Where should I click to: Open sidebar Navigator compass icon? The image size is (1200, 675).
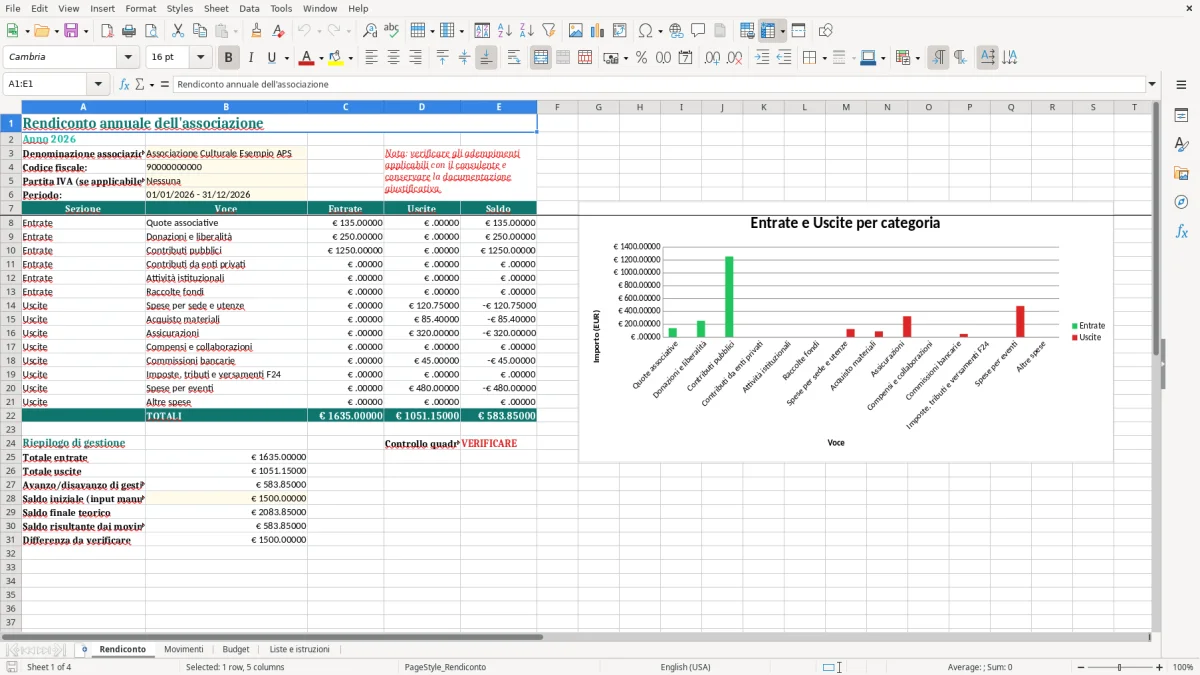[1181, 202]
